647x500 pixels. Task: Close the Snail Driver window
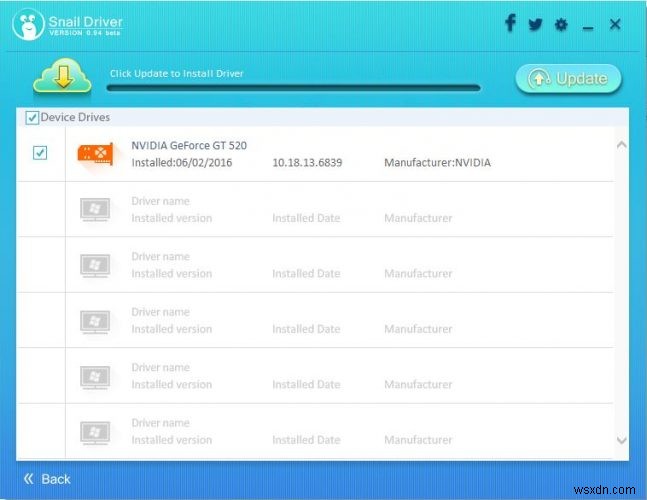pos(615,24)
